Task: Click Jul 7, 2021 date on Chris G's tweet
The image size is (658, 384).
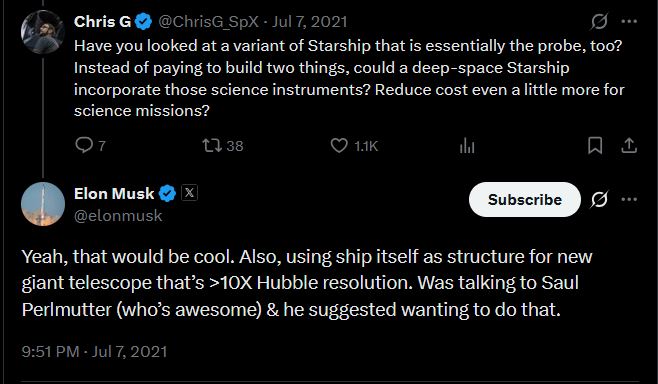Action: click(310, 21)
